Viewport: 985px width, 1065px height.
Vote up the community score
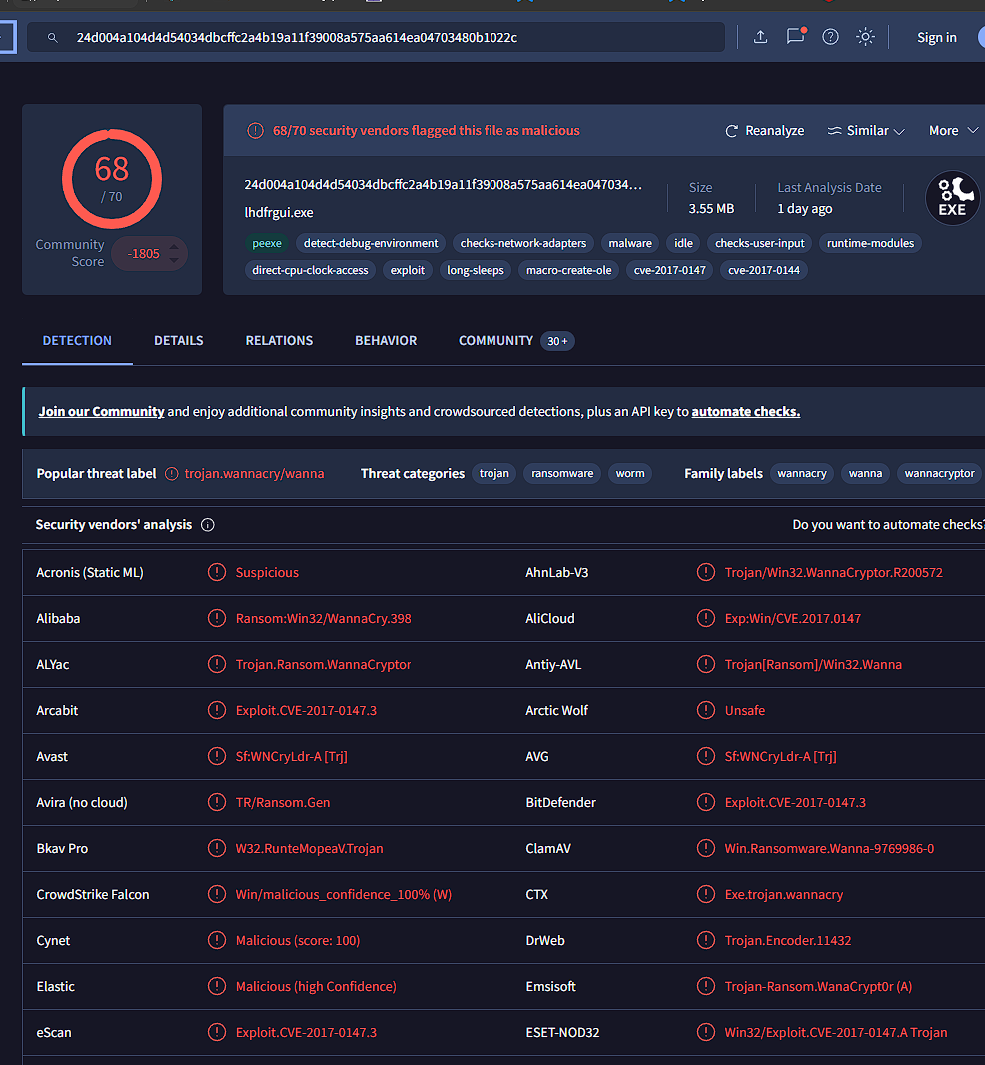174,247
